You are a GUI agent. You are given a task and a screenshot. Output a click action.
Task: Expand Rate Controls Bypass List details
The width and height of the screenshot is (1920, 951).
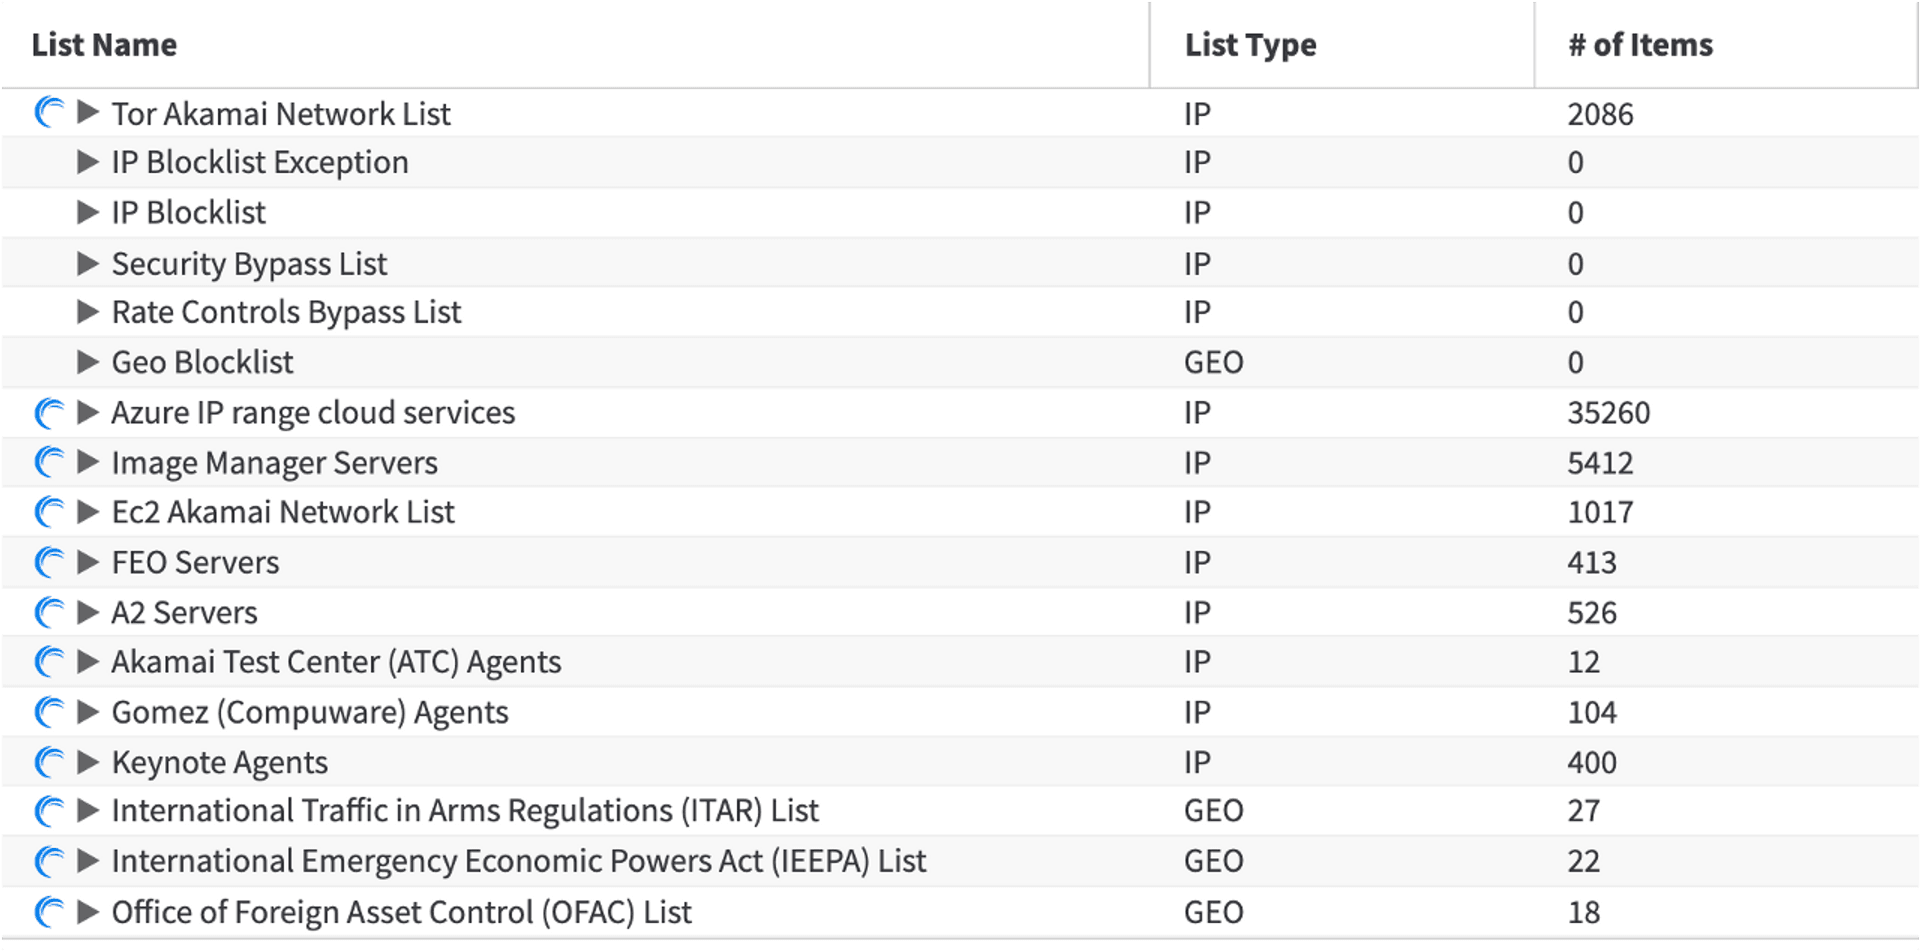coord(88,312)
